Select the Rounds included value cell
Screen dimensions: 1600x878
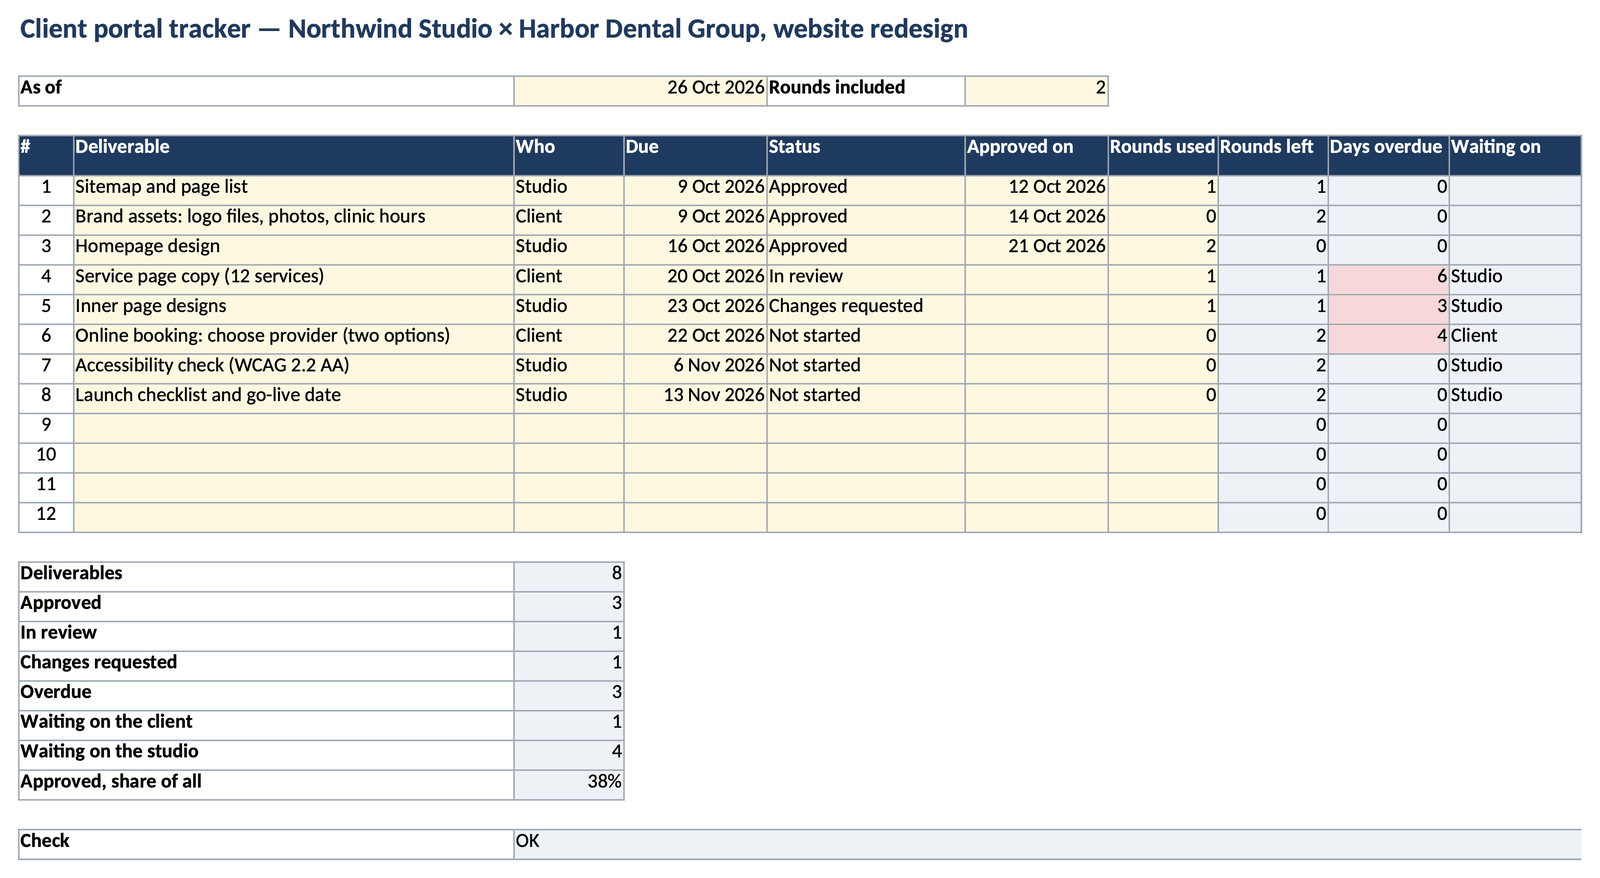[x=1036, y=91]
